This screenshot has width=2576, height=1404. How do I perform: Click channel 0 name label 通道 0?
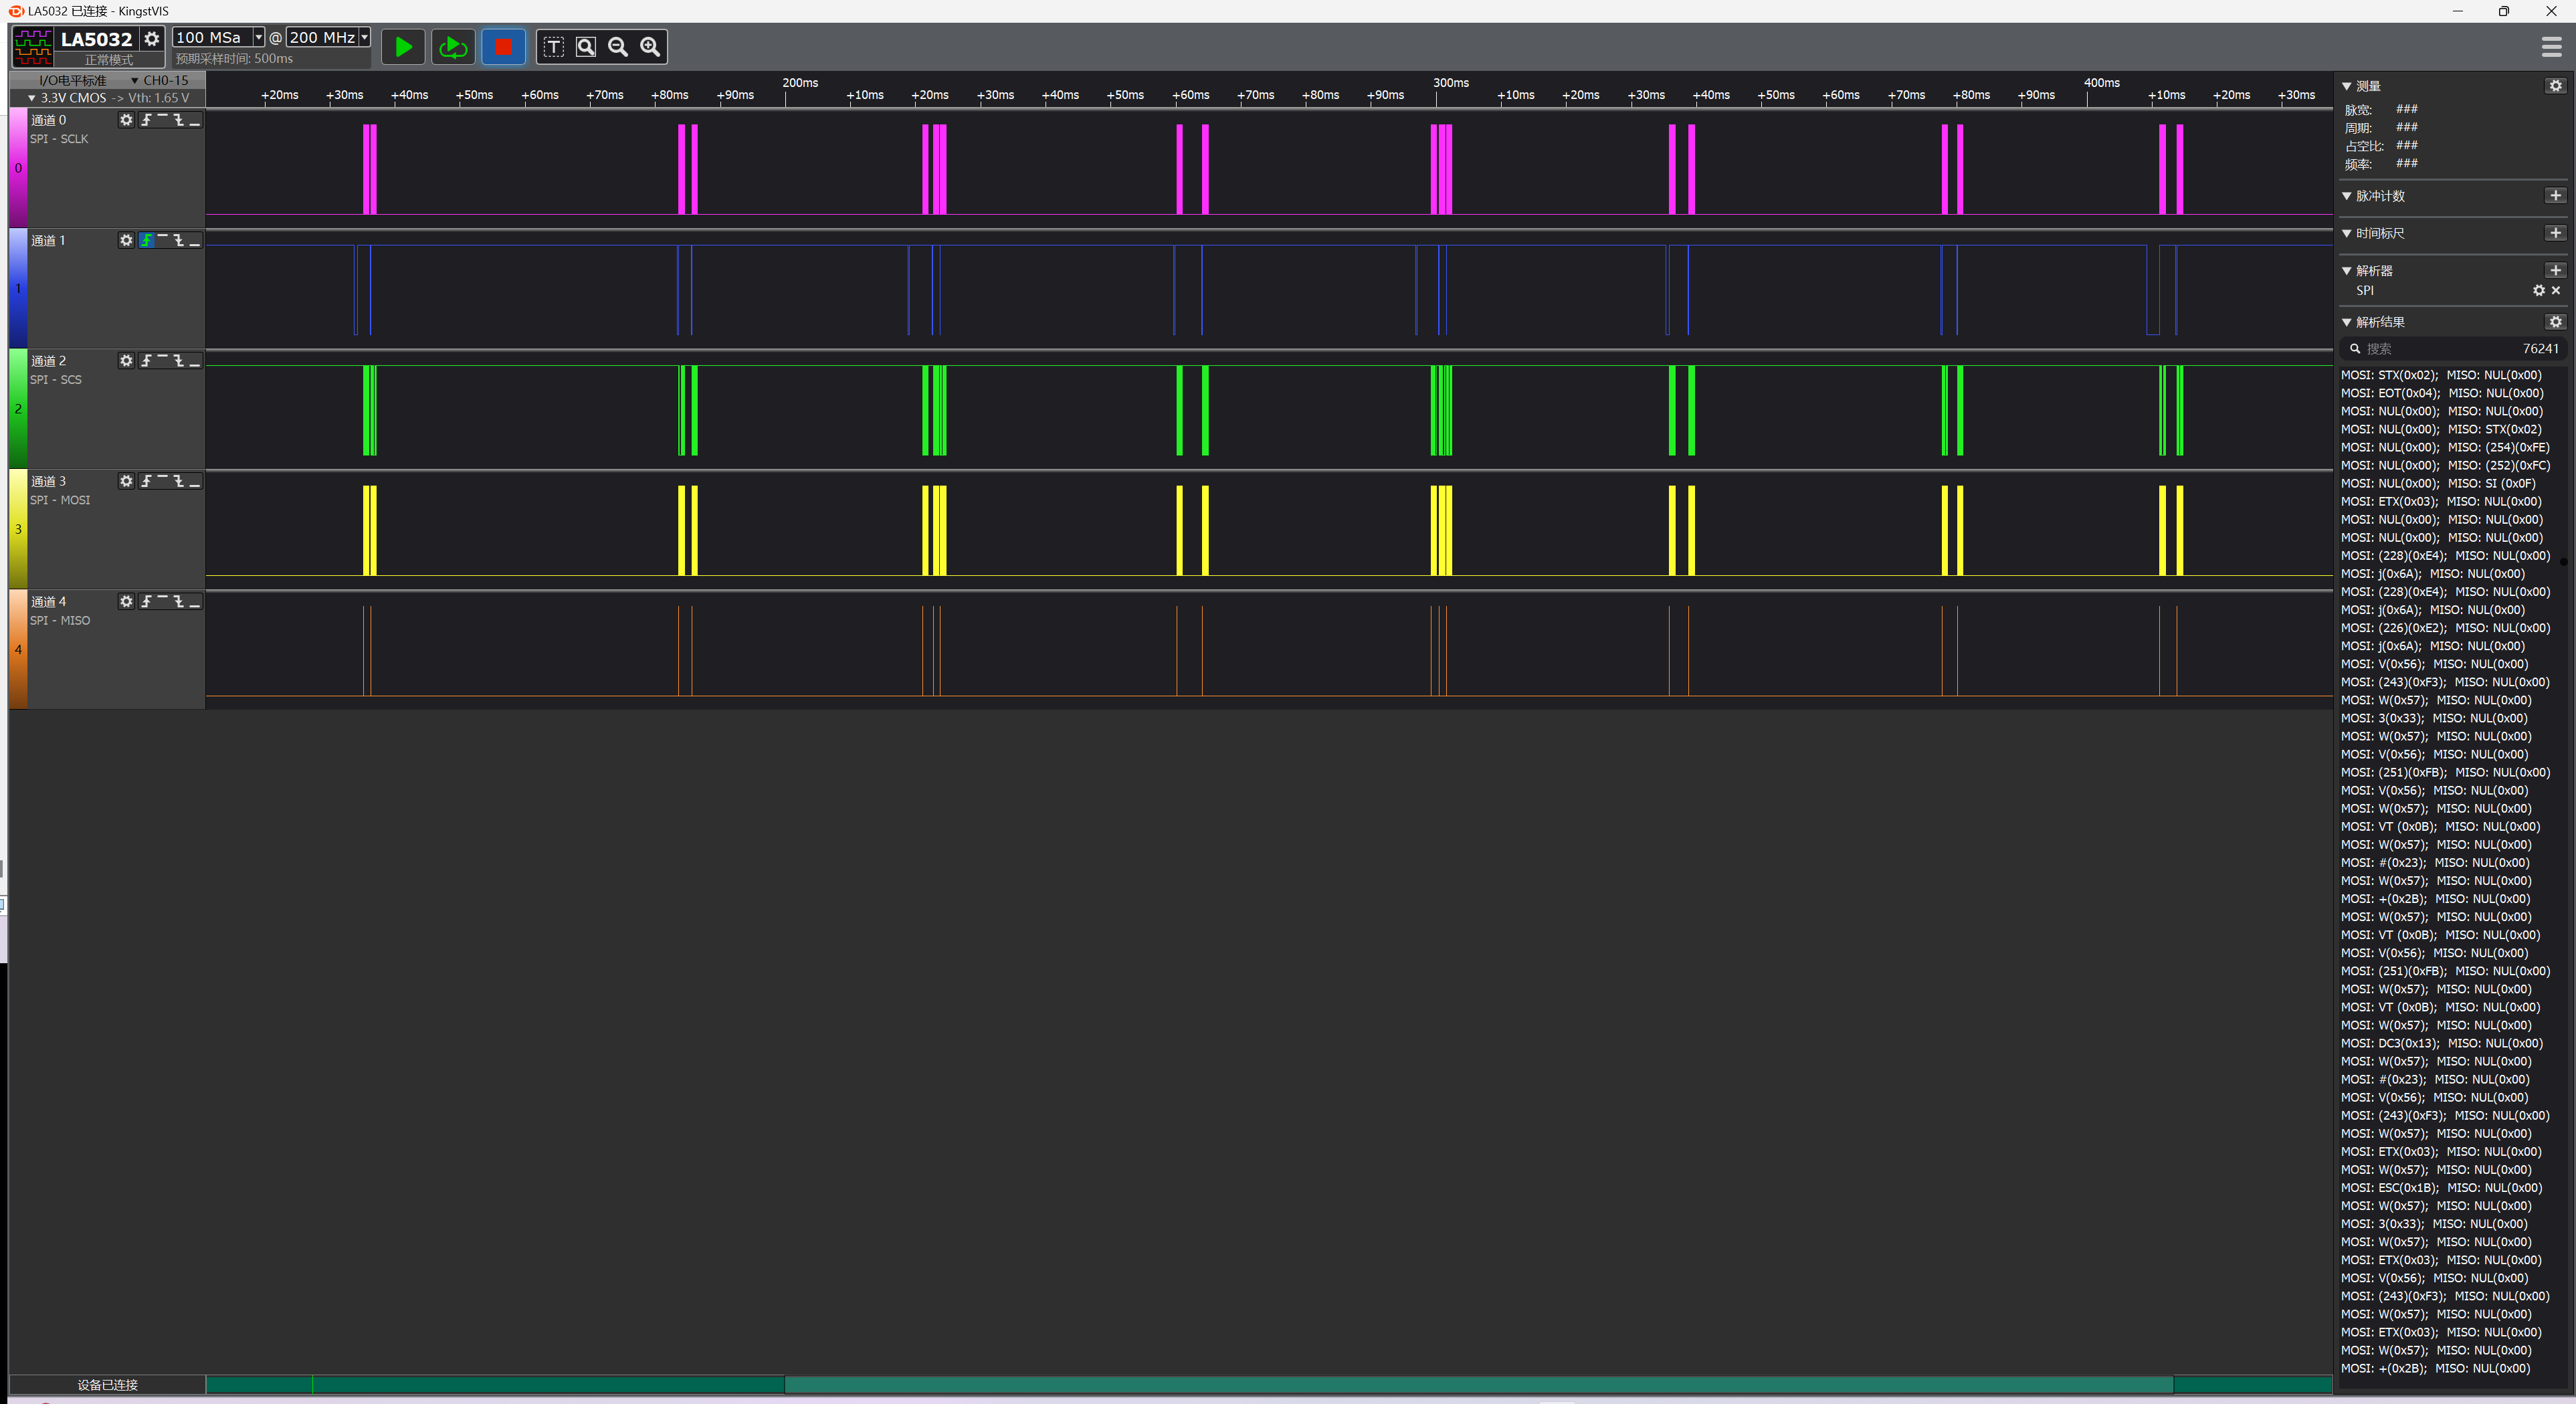click(48, 120)
